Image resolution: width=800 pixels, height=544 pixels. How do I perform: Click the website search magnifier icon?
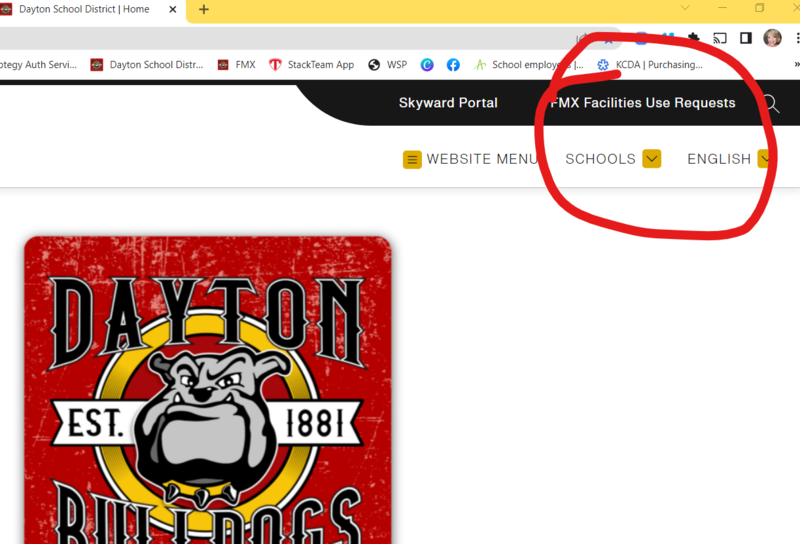(771, 104)
